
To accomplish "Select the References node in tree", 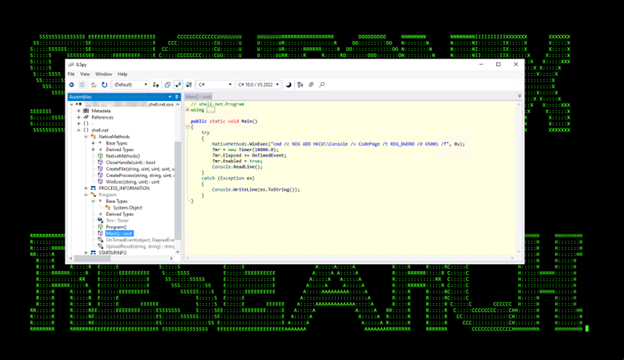I will [x=102, y=117].
